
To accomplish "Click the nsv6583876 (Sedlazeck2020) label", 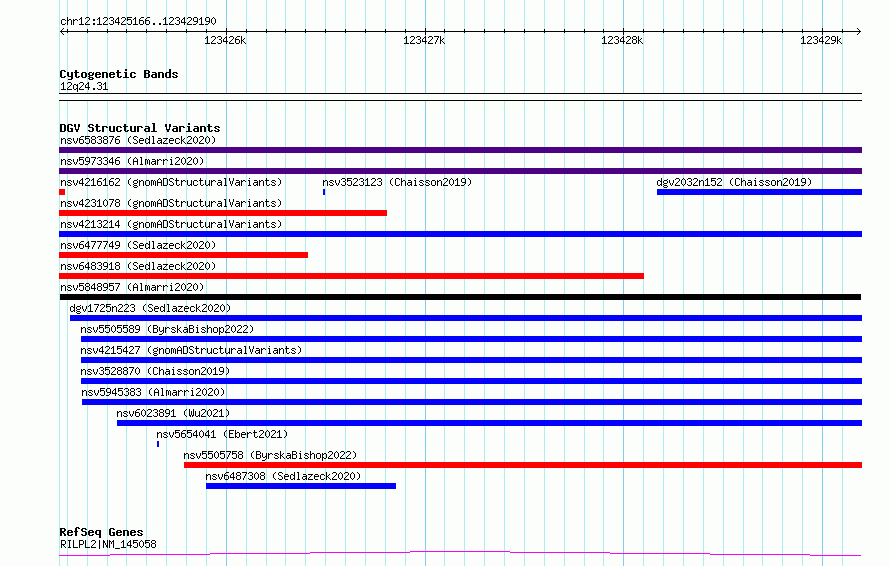I will point(138,140).
